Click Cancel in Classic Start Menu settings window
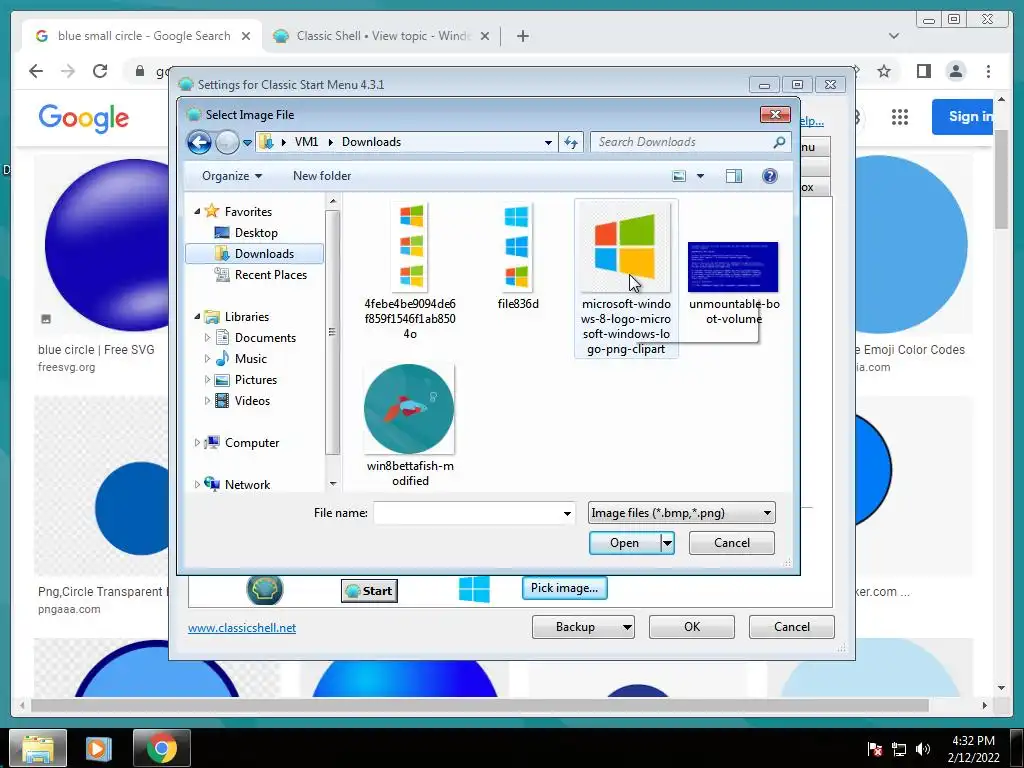This screenshot has width=1024, height=768. [x=792, y=627]
